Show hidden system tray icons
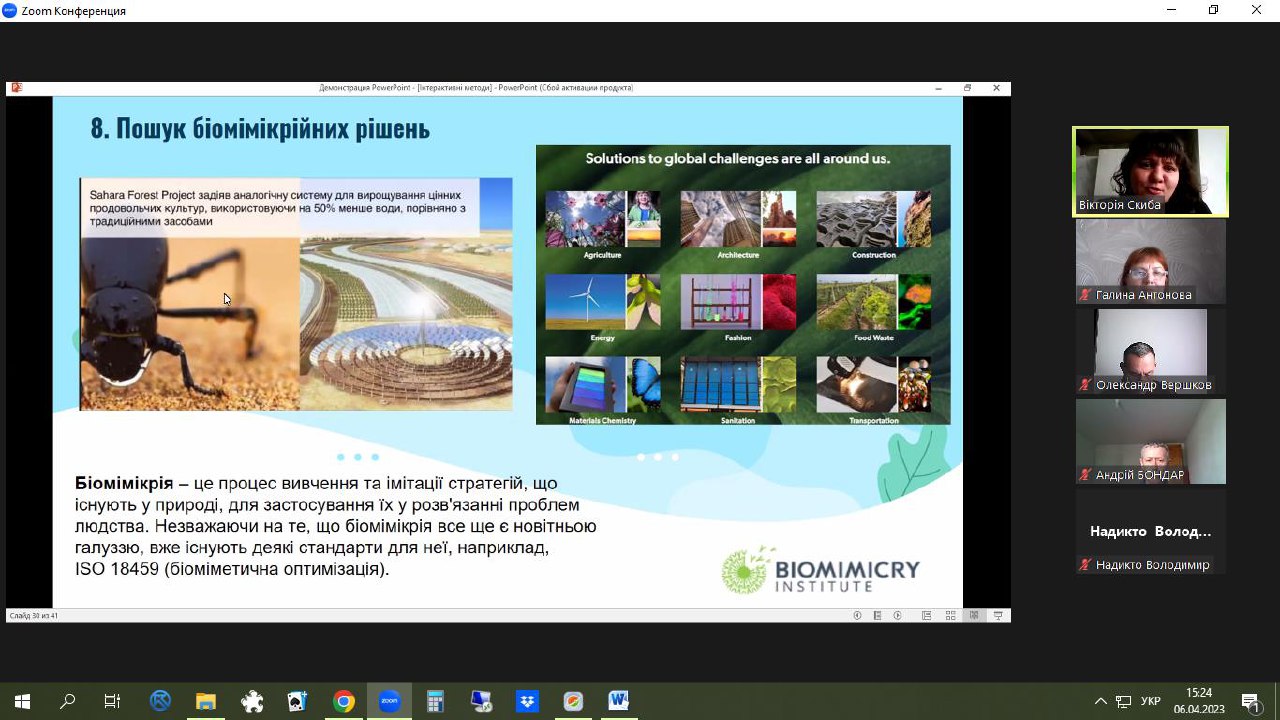1280x720 pixels. 1101,701
